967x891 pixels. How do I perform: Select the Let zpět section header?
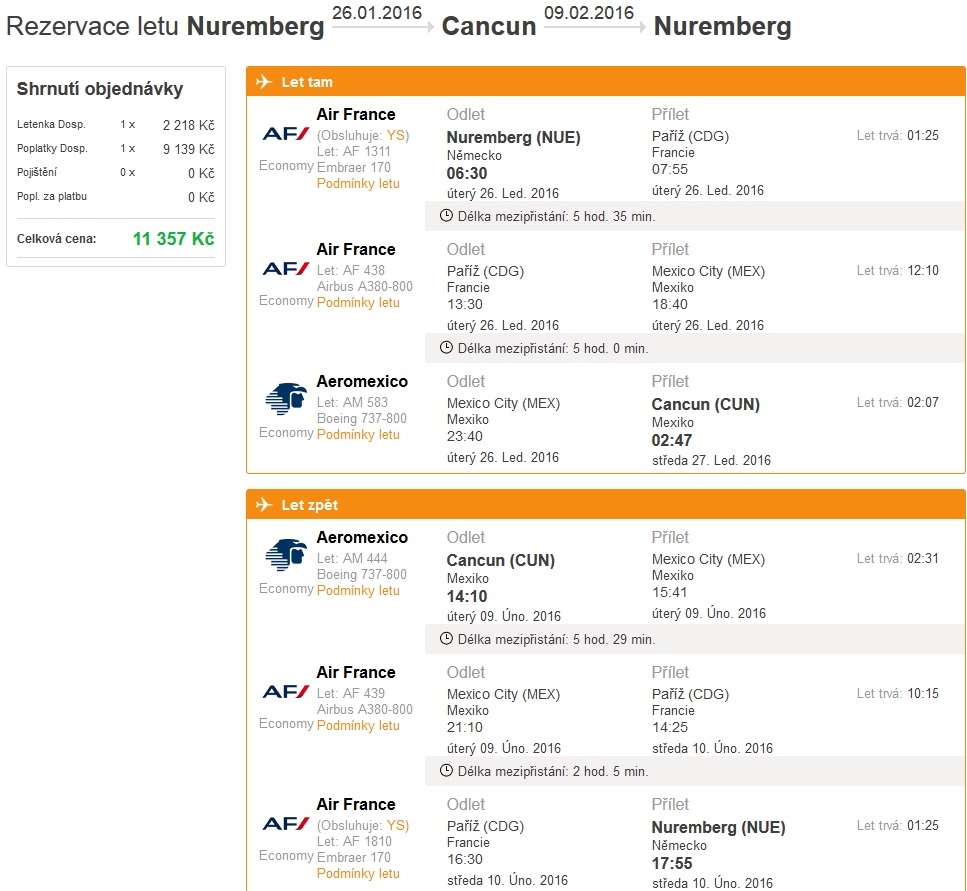(x=606, y=504)
